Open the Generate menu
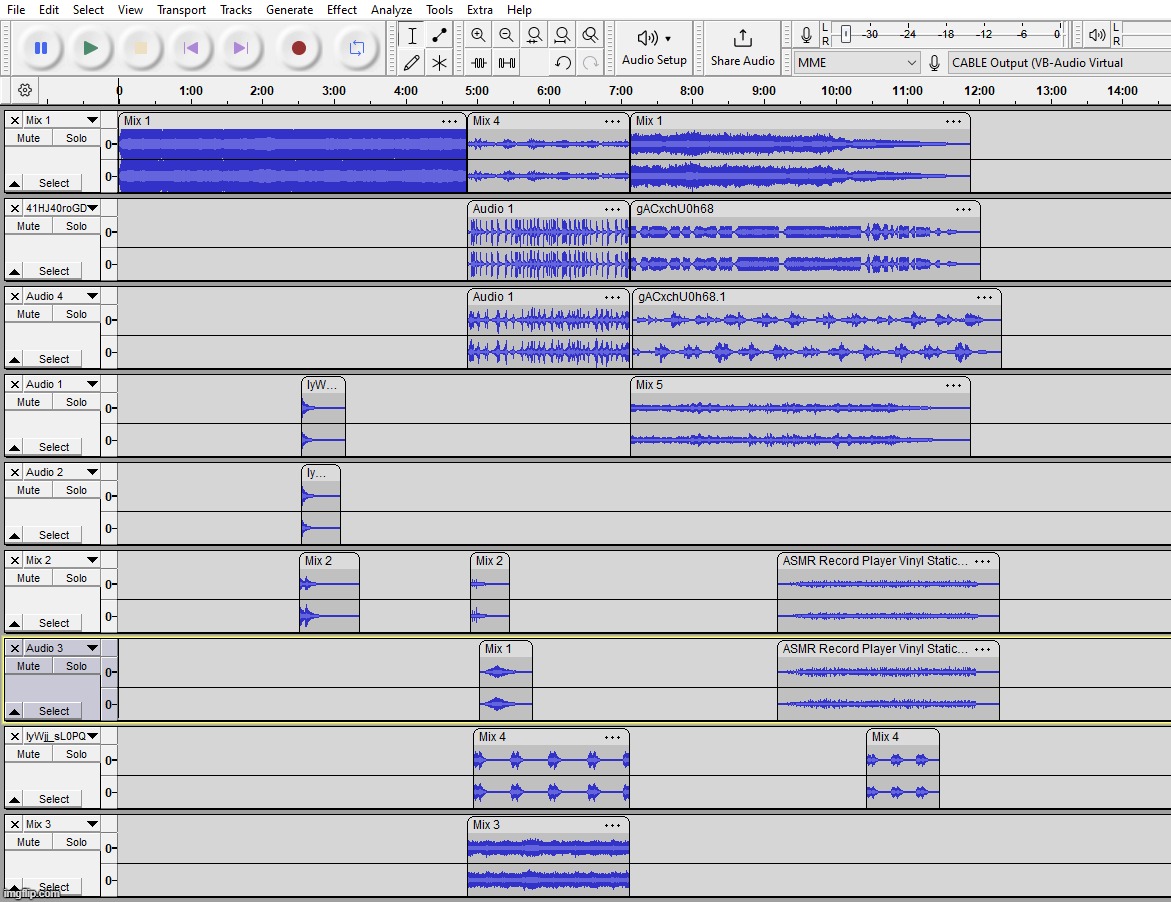The image size is (1171, 902). click(x=290, y=9)
